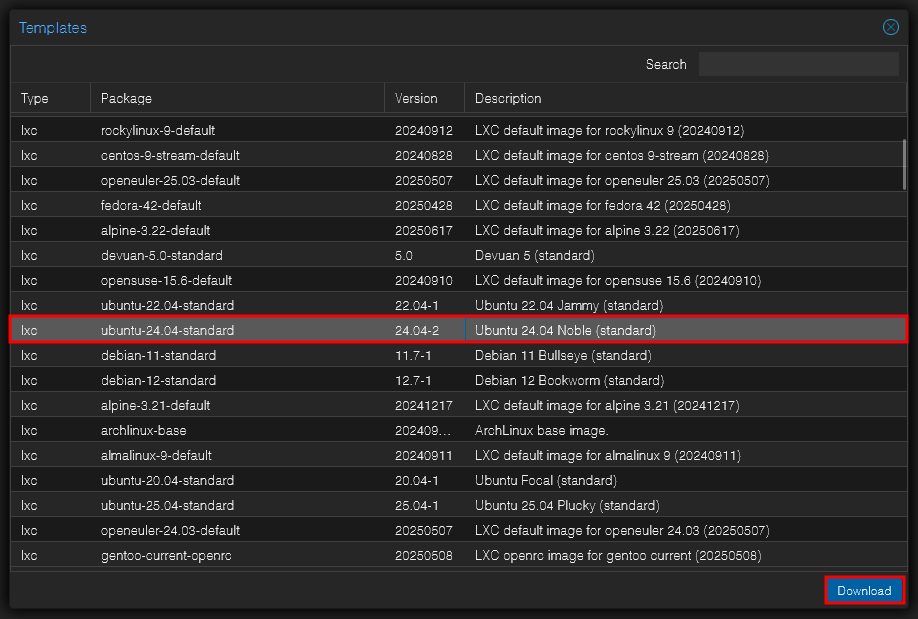Click version 20240828 cell
Viewport: 918px width, 619px height.
coord(424,156)
